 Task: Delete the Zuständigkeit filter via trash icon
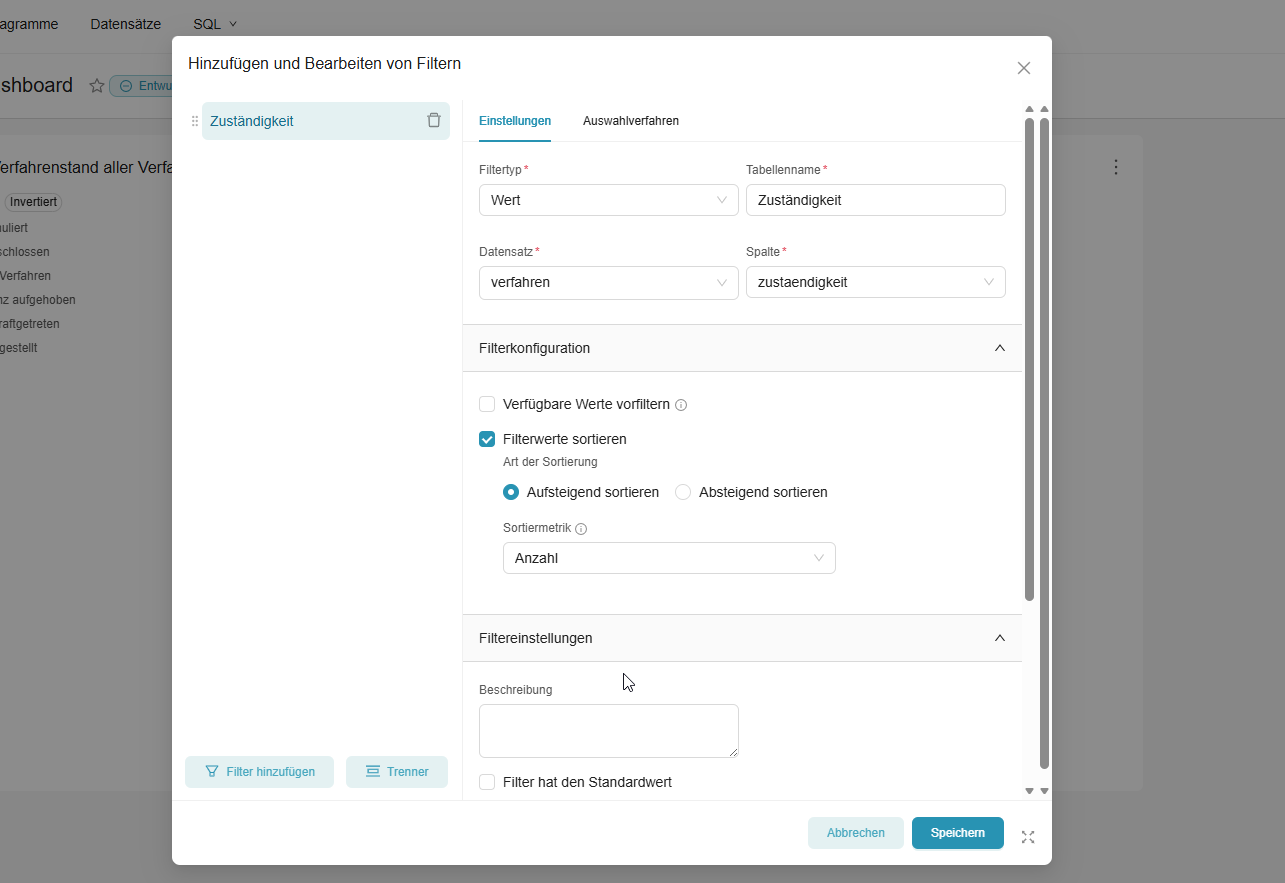point(433,120)
